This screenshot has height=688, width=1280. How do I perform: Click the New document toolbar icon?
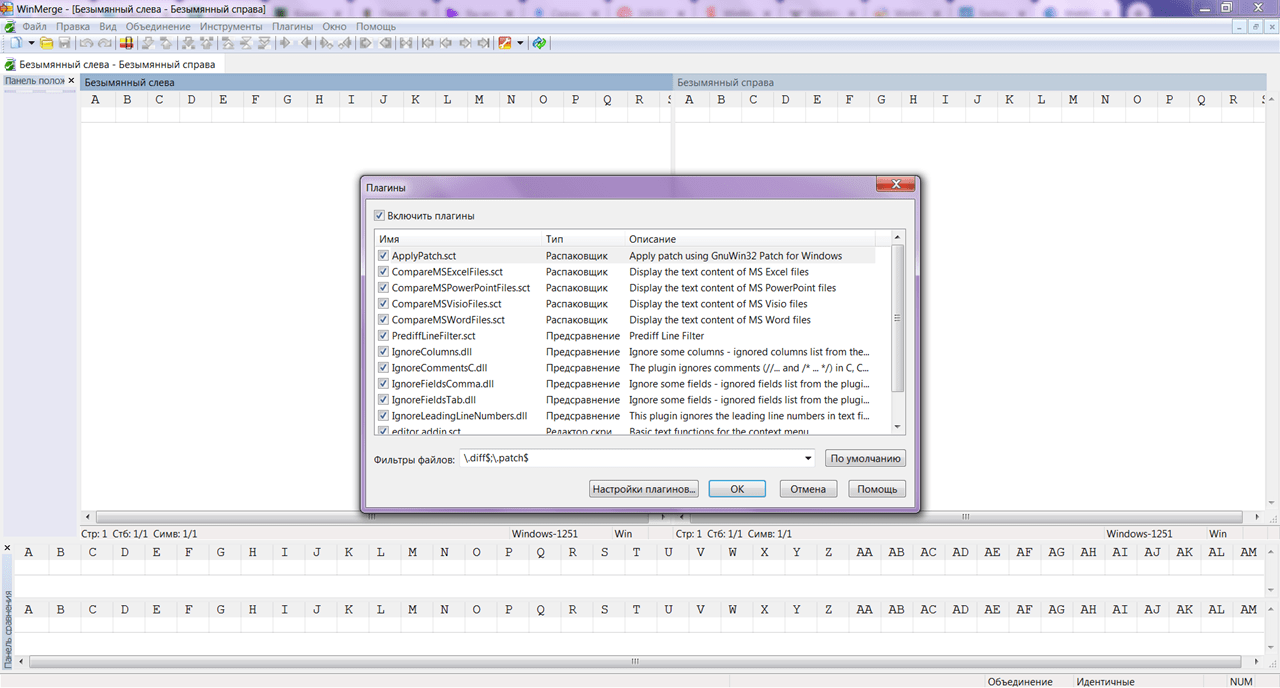[x=16, y=43]
